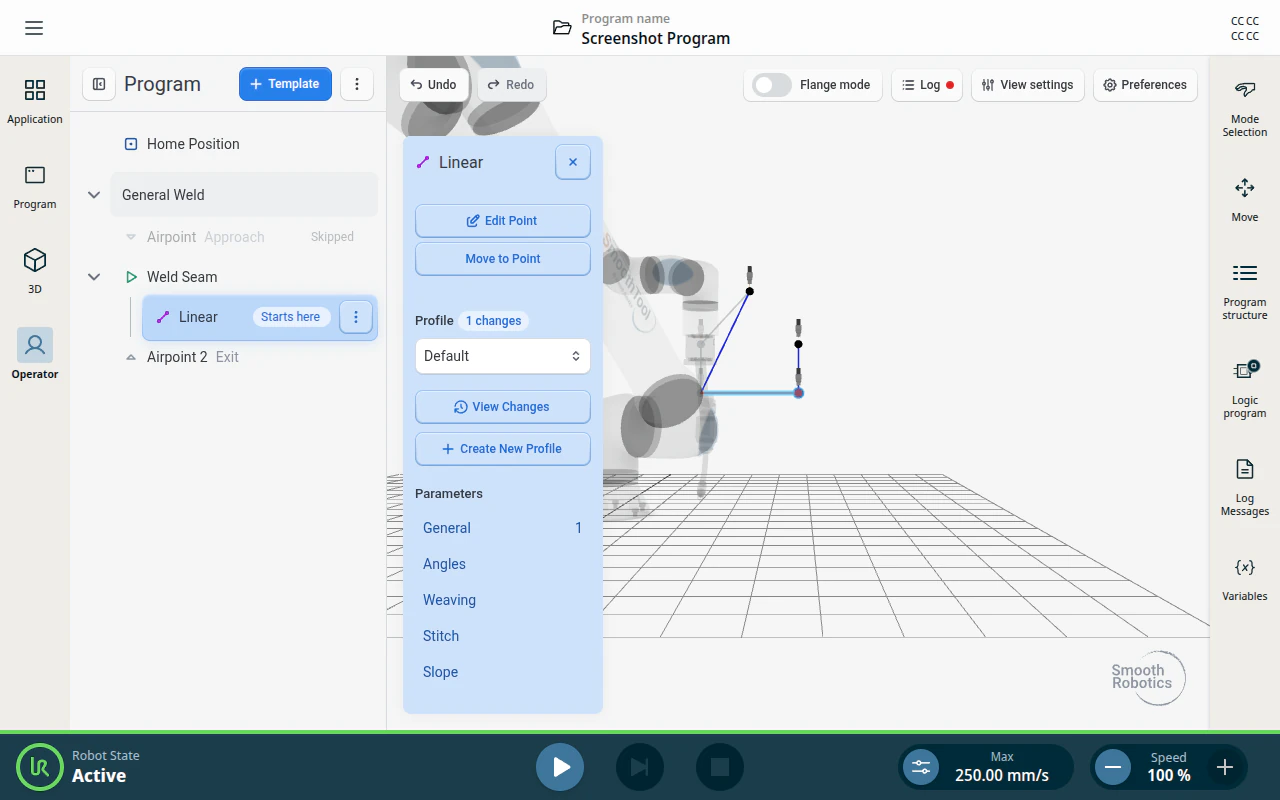The height and width of the screenshot is (800, 1280).
Task: Close the Linear panel
Action: coord(573,162)
